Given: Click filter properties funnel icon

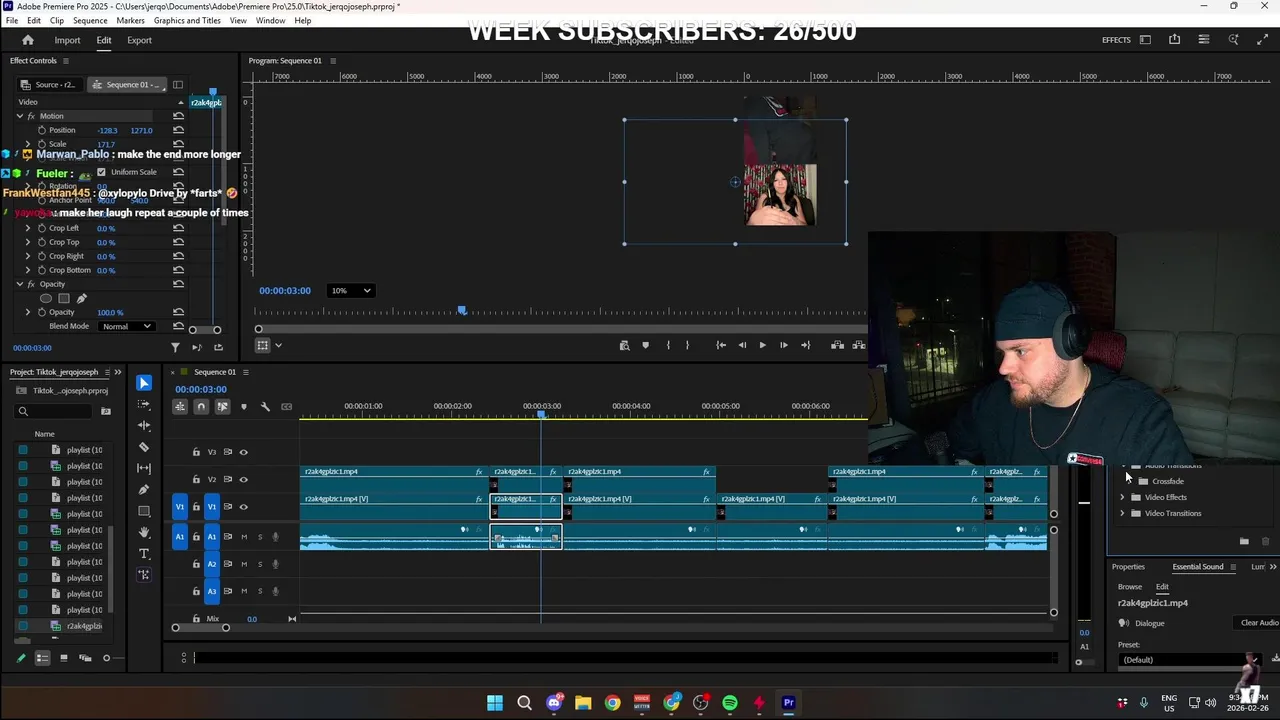Looking at the screenshot, I should pos(175,347).
